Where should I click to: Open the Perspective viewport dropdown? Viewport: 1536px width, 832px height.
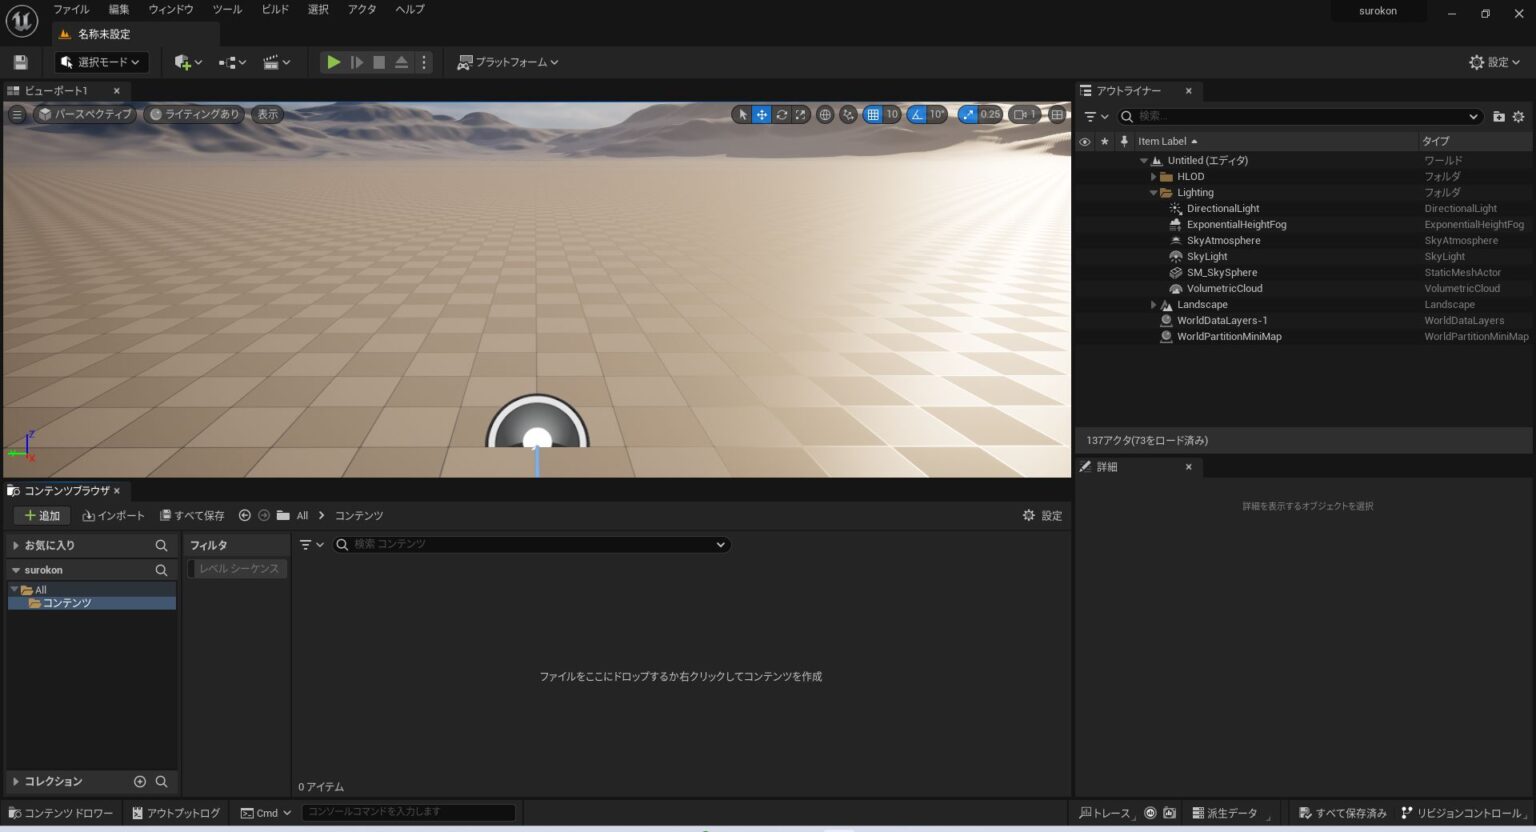pos(85,113)
